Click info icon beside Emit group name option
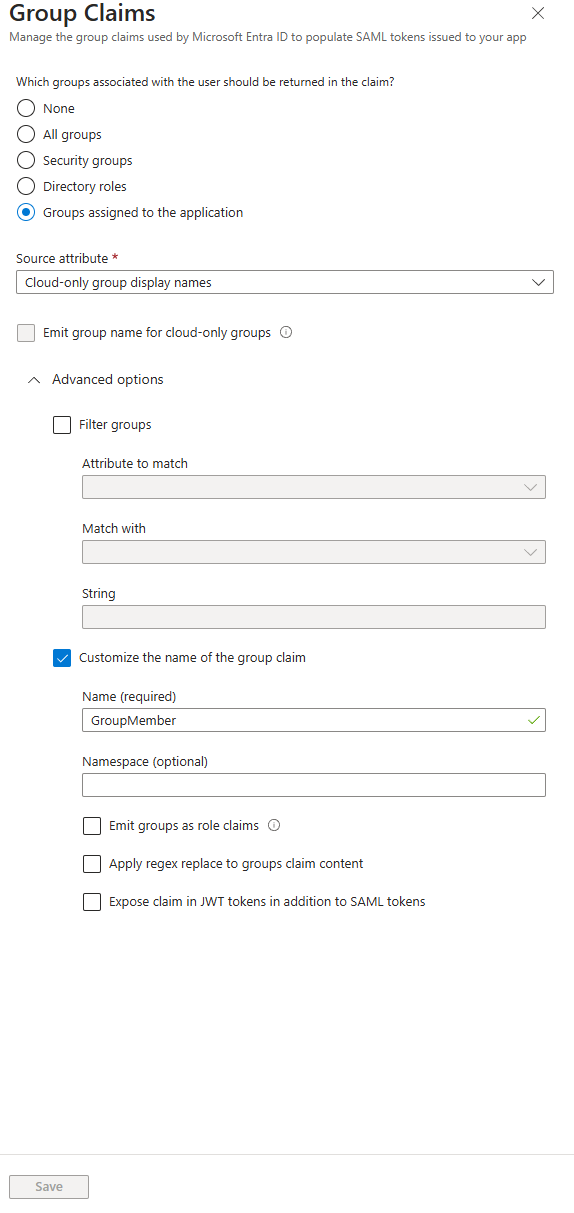The image size is (574, 1213). coord(286,333)
